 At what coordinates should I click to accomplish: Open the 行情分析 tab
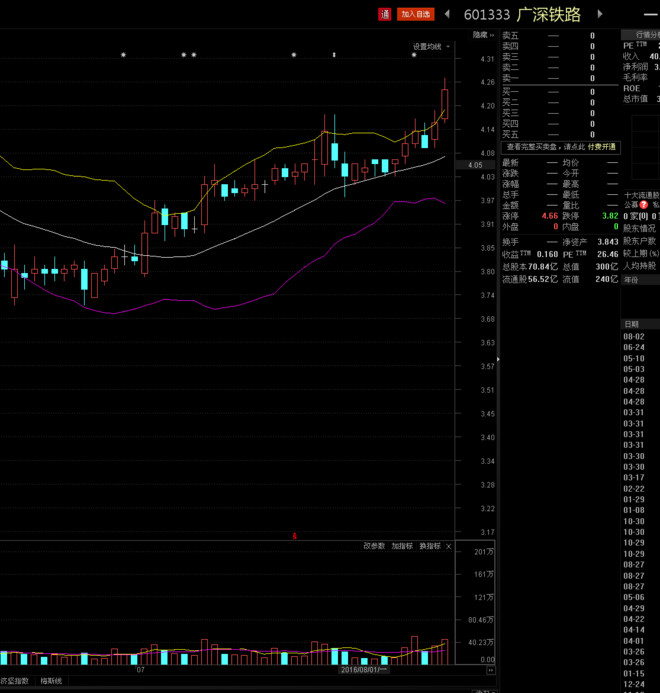pyautogui.click(x=641, y=34)
